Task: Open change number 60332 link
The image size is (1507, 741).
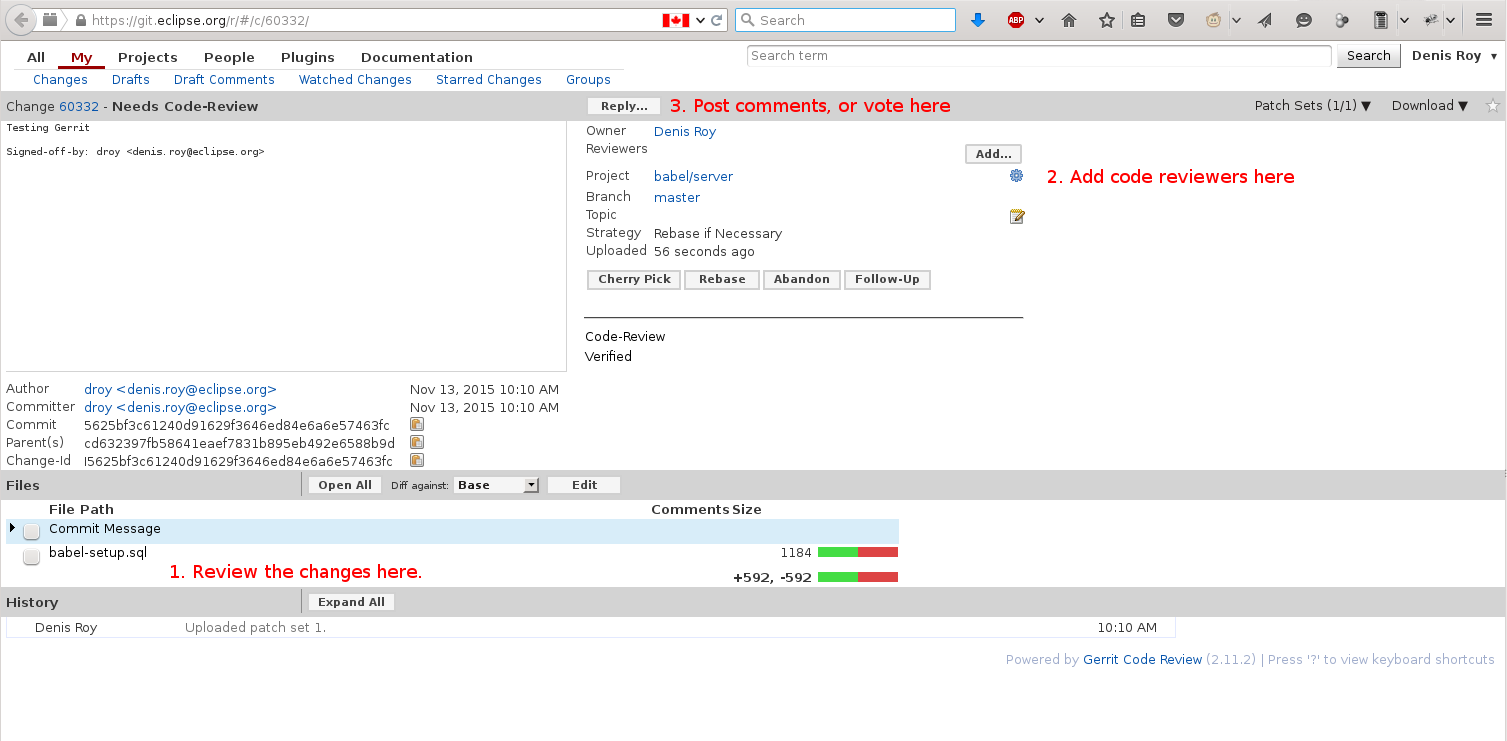Action: tap(79, 106)
